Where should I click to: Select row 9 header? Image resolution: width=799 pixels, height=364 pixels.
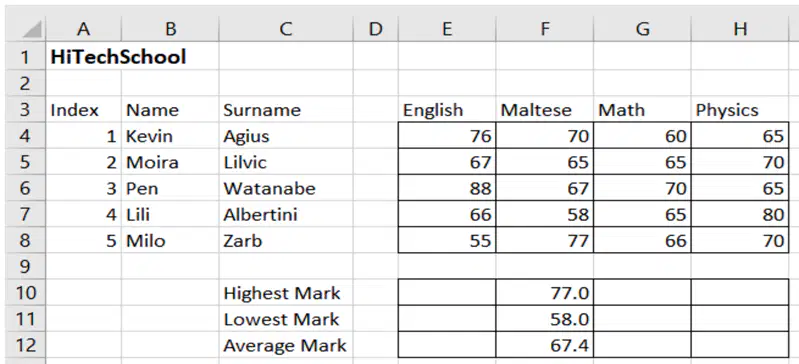coord(25,266)
